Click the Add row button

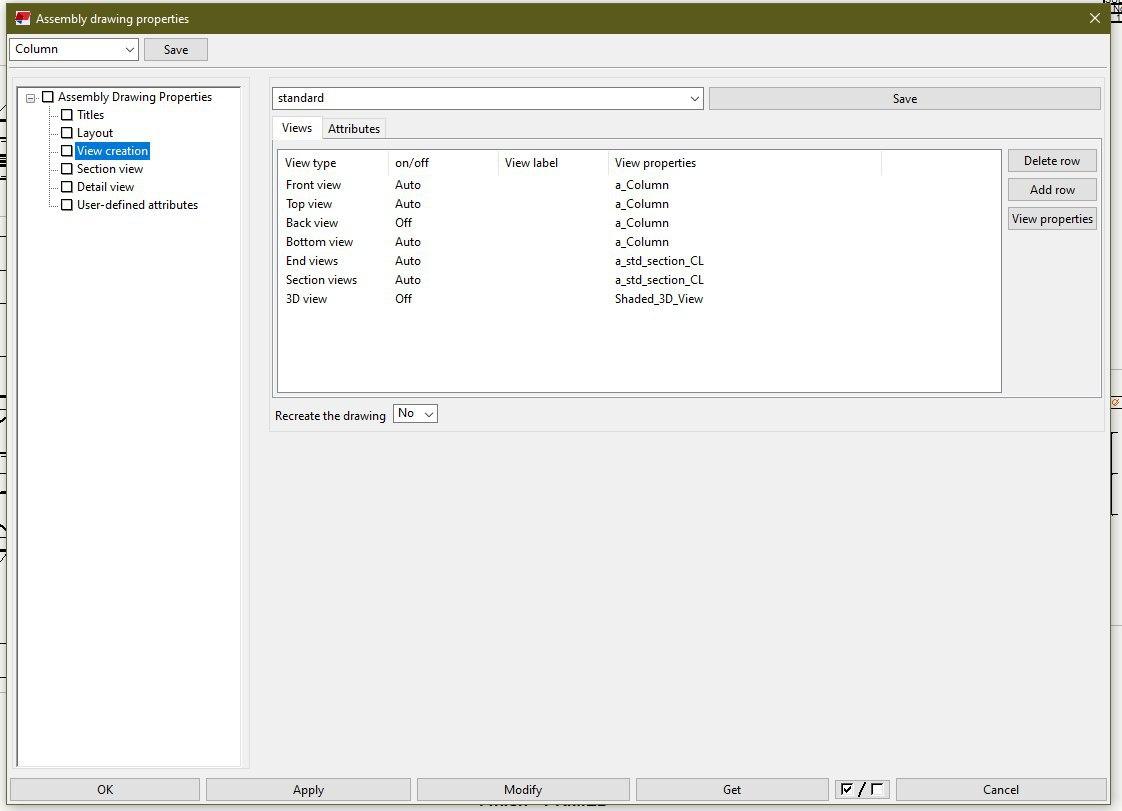pyautogui.click(x=1052, y=190)
